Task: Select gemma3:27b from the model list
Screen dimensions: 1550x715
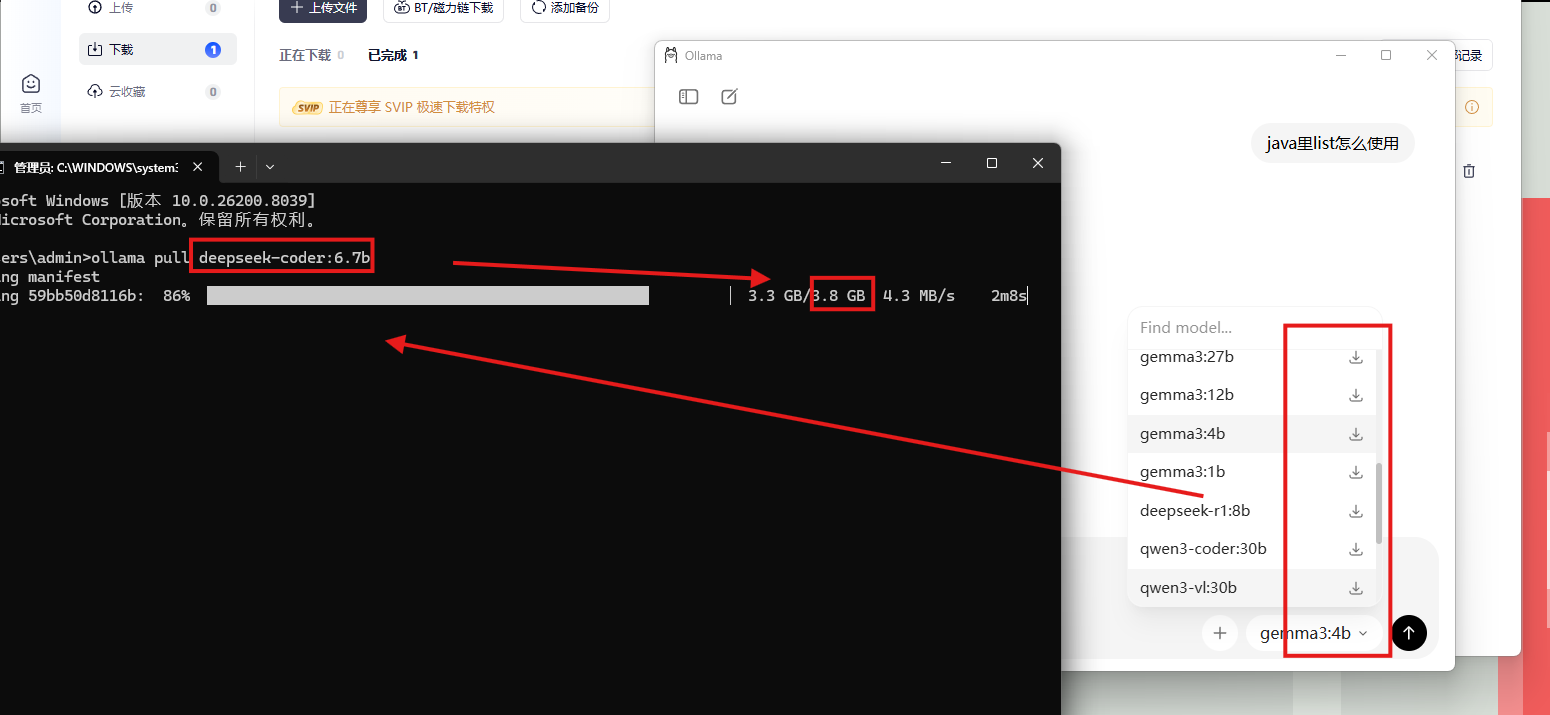Action: [x=1186, y=357]
